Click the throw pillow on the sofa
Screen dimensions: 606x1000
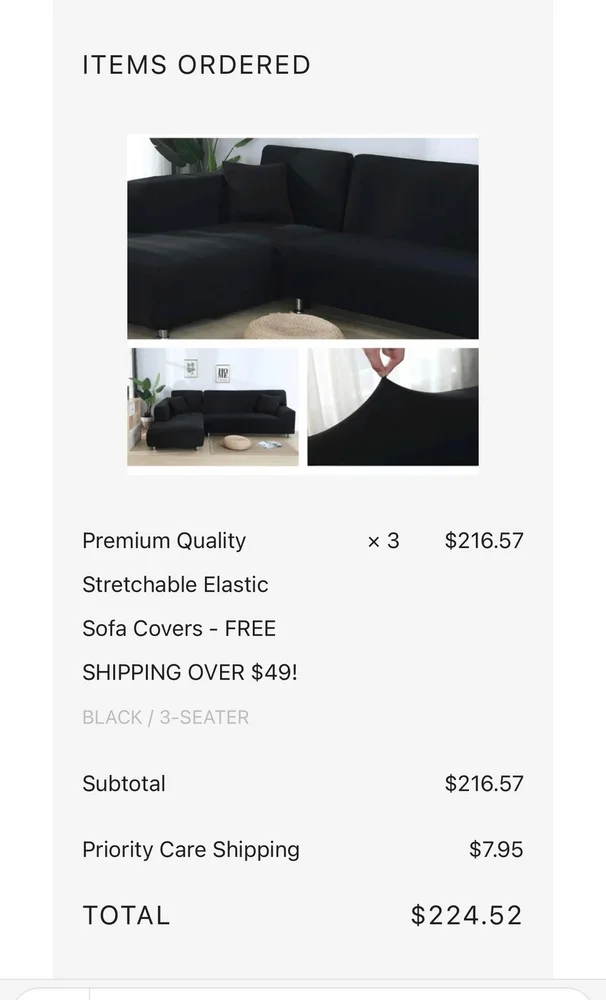point(258,193)
